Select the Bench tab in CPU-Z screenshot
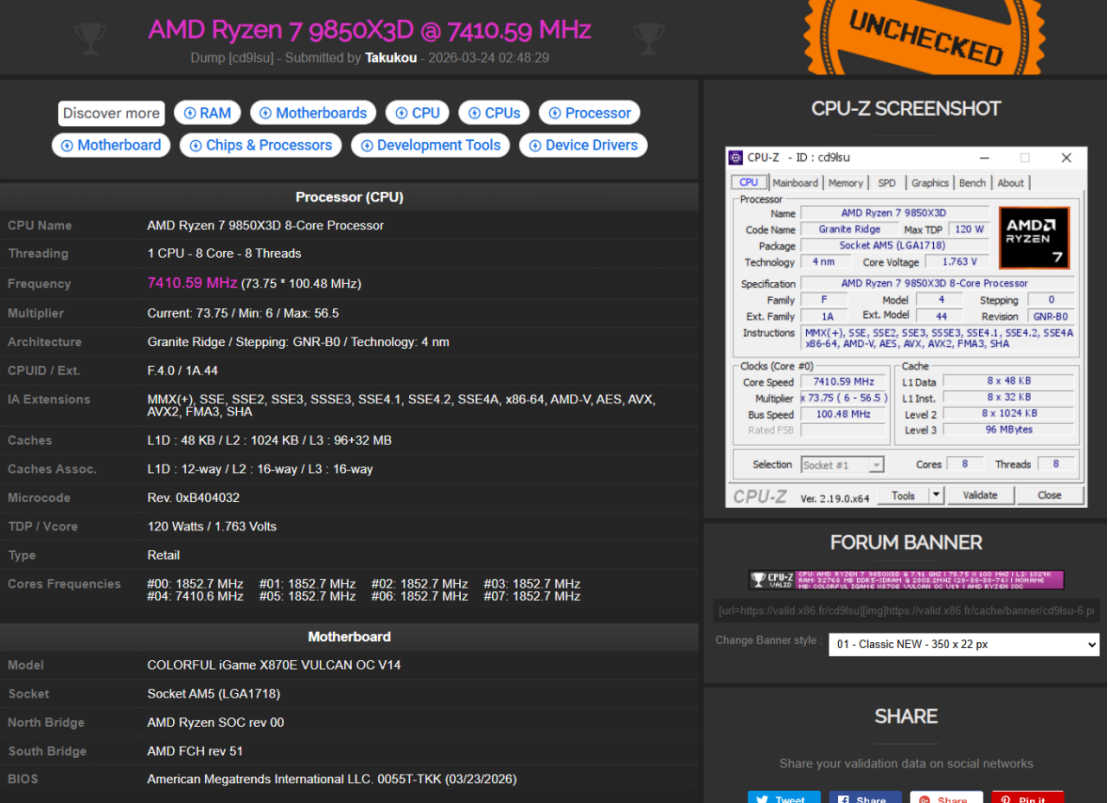Image resolution: width=1108 pixels, height=803 pixels. [972, 183]
